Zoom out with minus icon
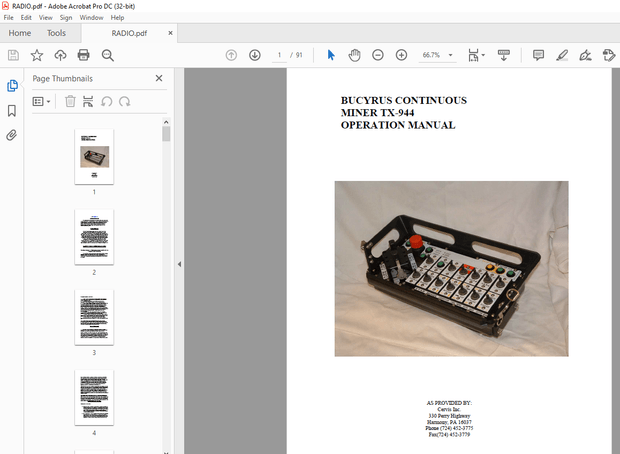Screen dimensions: 620x454 coord(378,55)
